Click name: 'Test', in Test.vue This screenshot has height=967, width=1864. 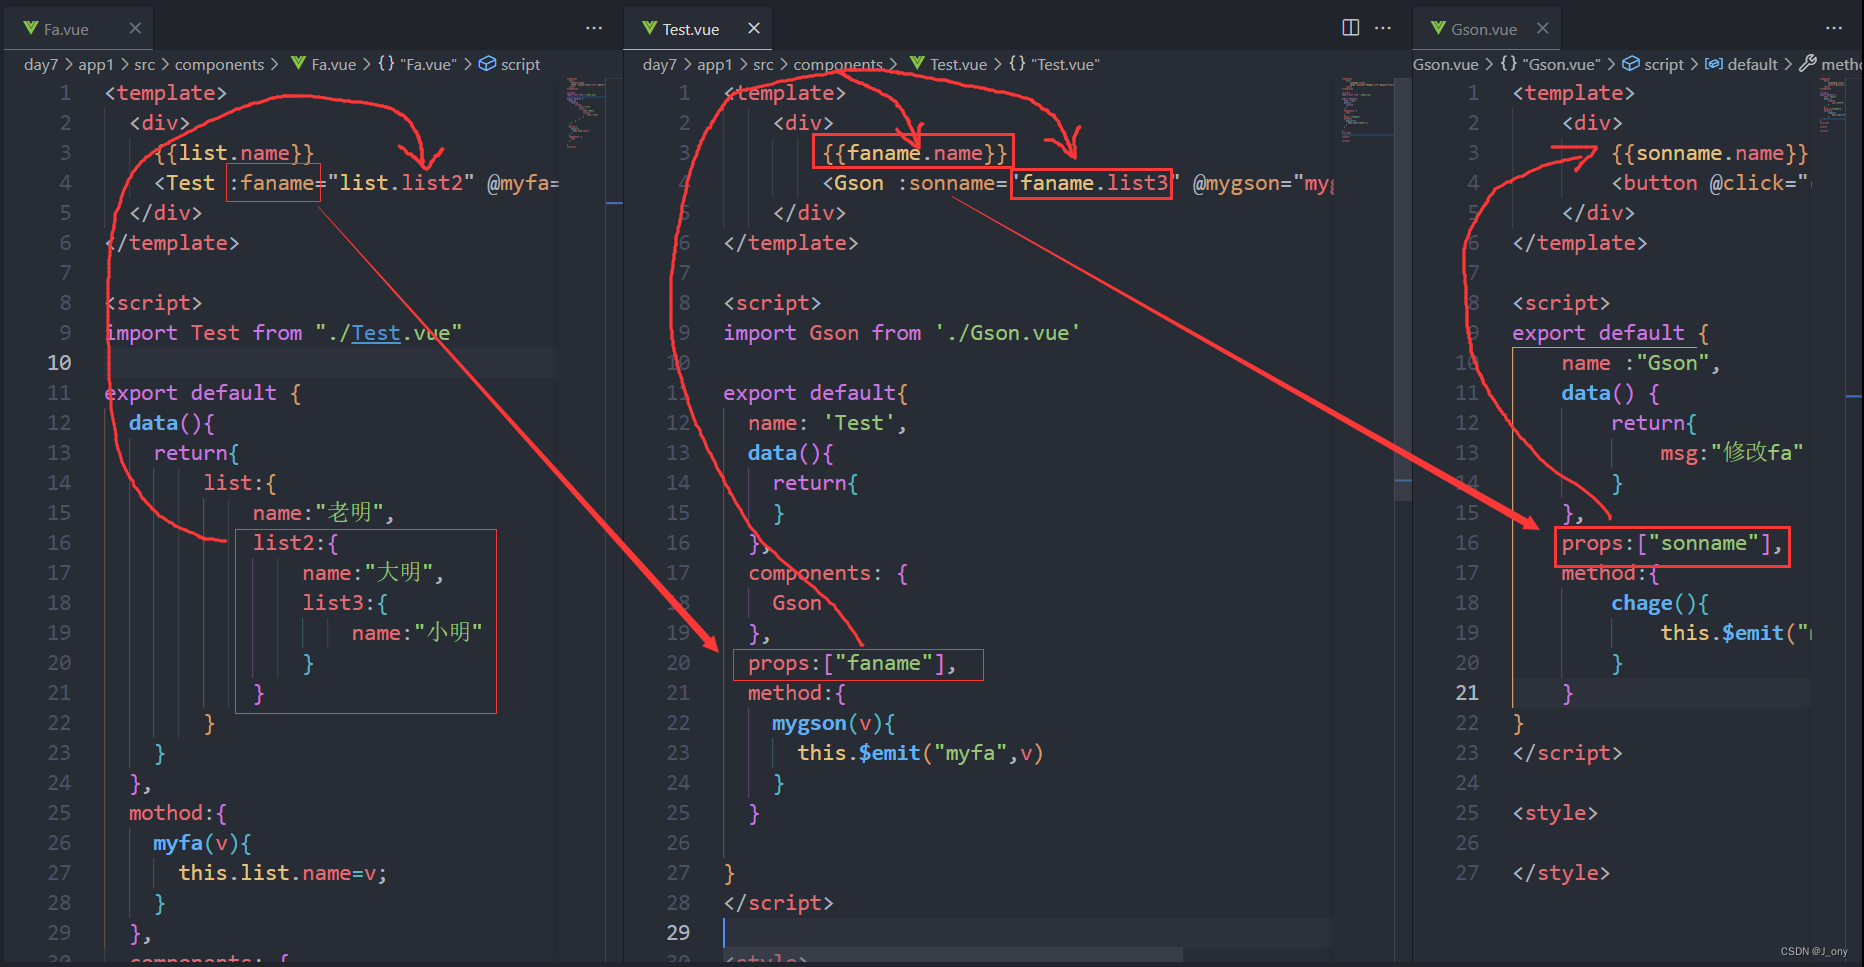pyautogui.click(x=827, y=423)
